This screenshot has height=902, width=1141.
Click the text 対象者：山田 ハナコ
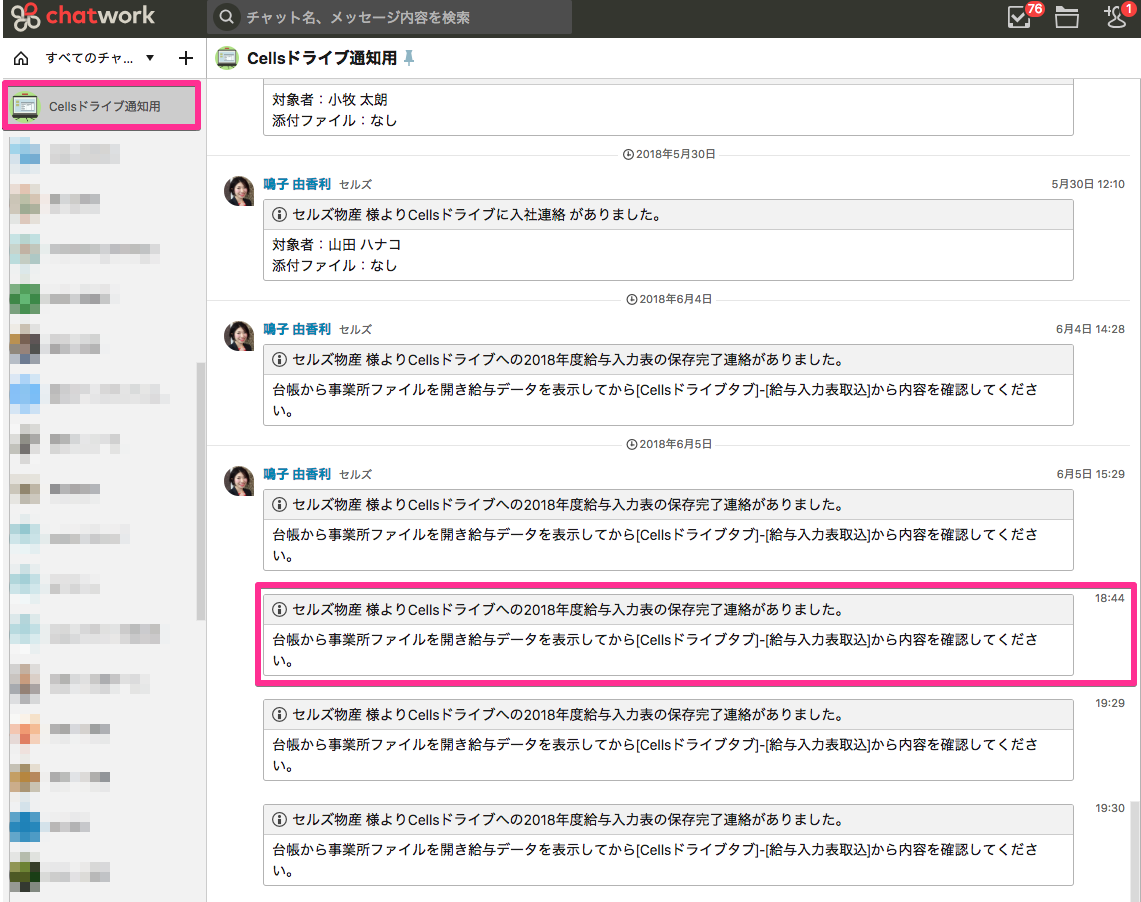[x=336, y=244]
